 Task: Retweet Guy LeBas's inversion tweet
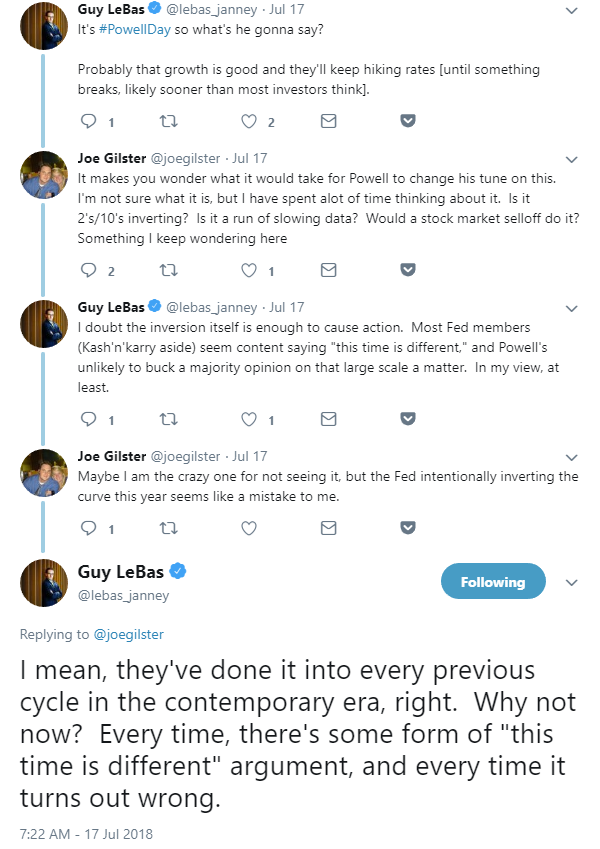[x=168, y=419]
